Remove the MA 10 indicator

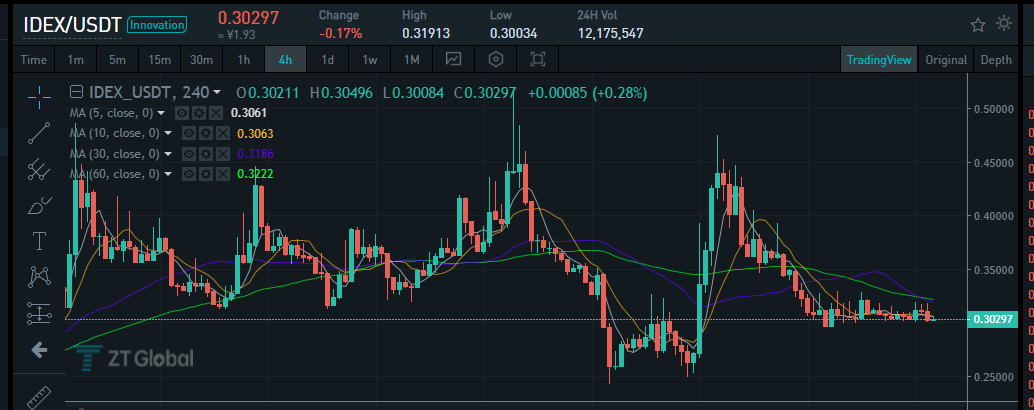[223, 134]
